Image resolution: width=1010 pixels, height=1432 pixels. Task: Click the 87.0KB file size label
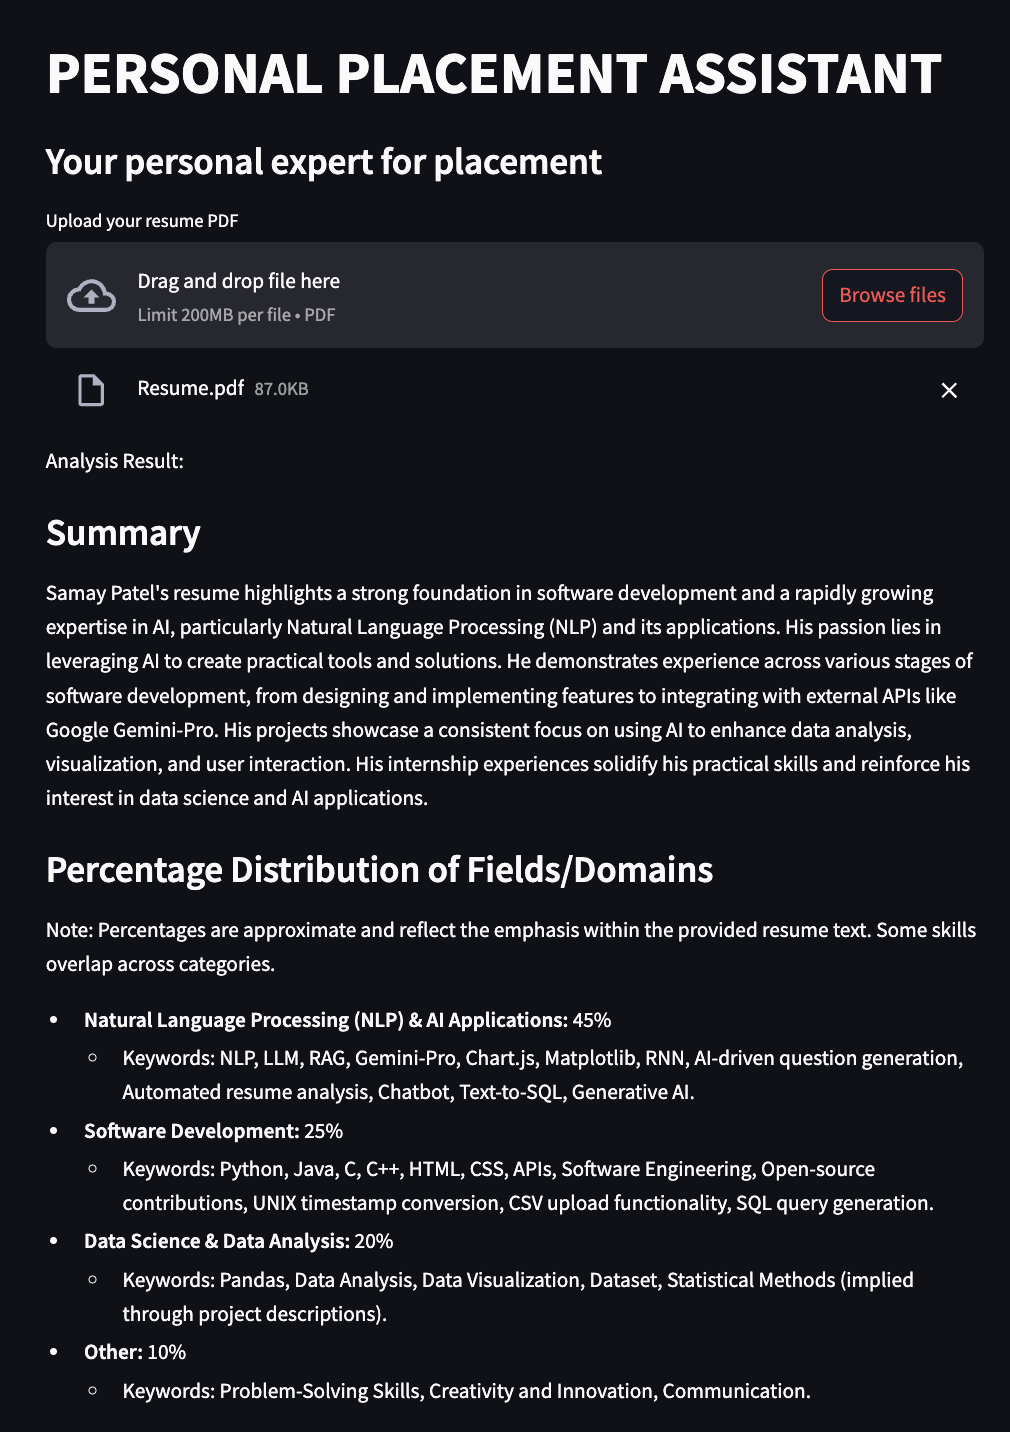point(281,389)
